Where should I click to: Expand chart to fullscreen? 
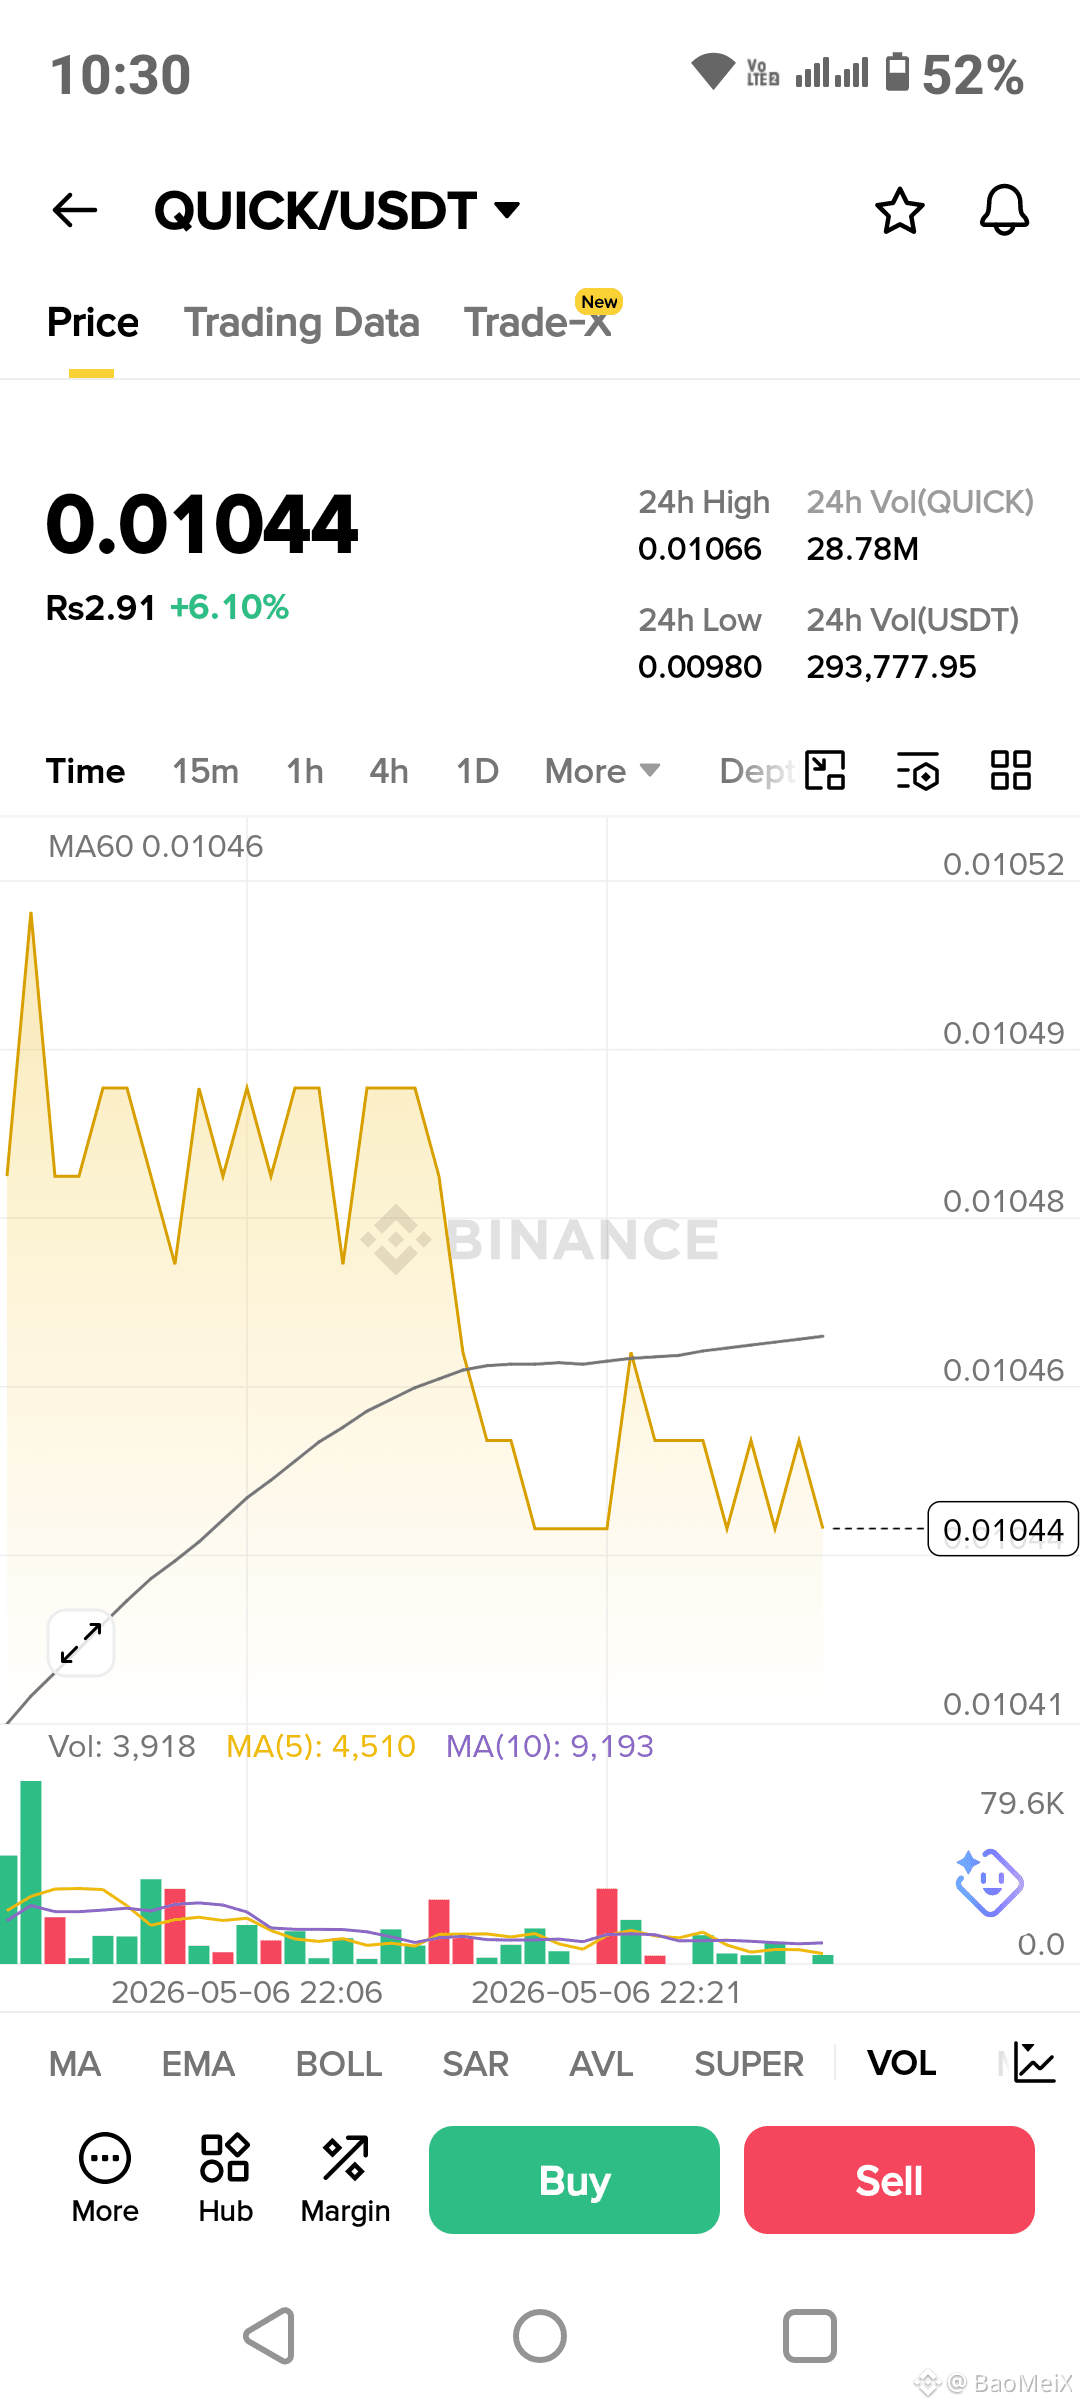(x=81, y=1642)
